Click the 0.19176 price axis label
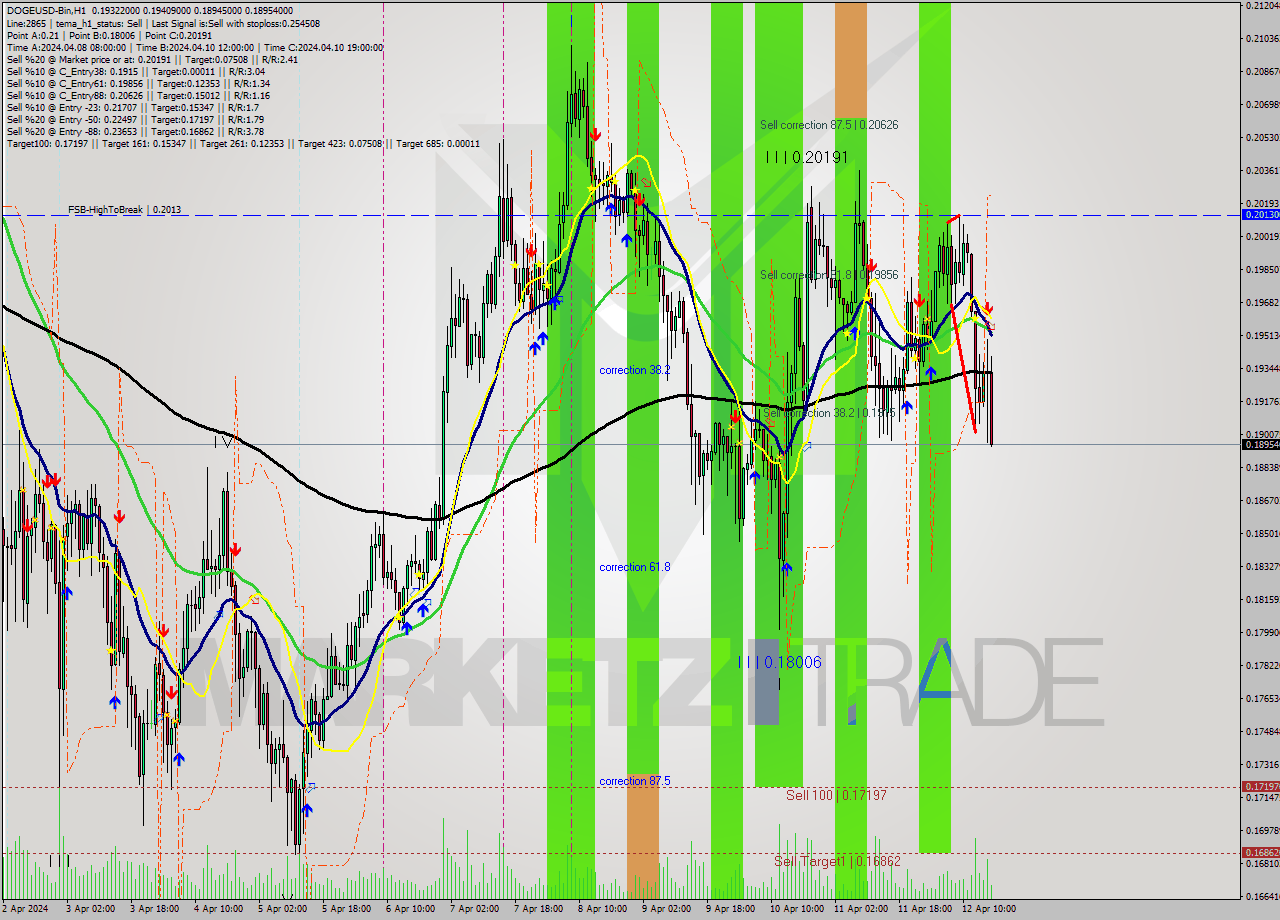Viewport: 1280px width, 920px height. pyautogui.click(x=1262, y=402)
